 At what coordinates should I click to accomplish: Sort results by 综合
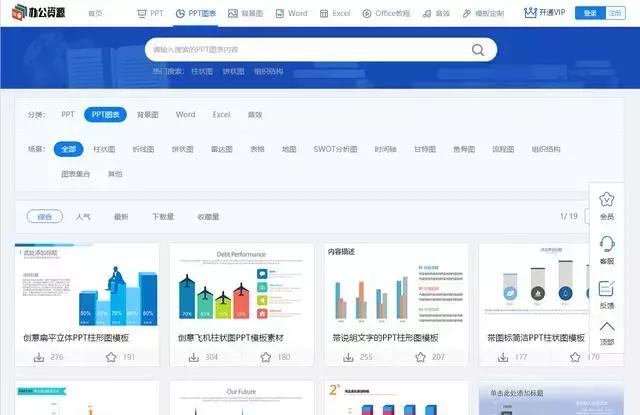tap(44, 217)
